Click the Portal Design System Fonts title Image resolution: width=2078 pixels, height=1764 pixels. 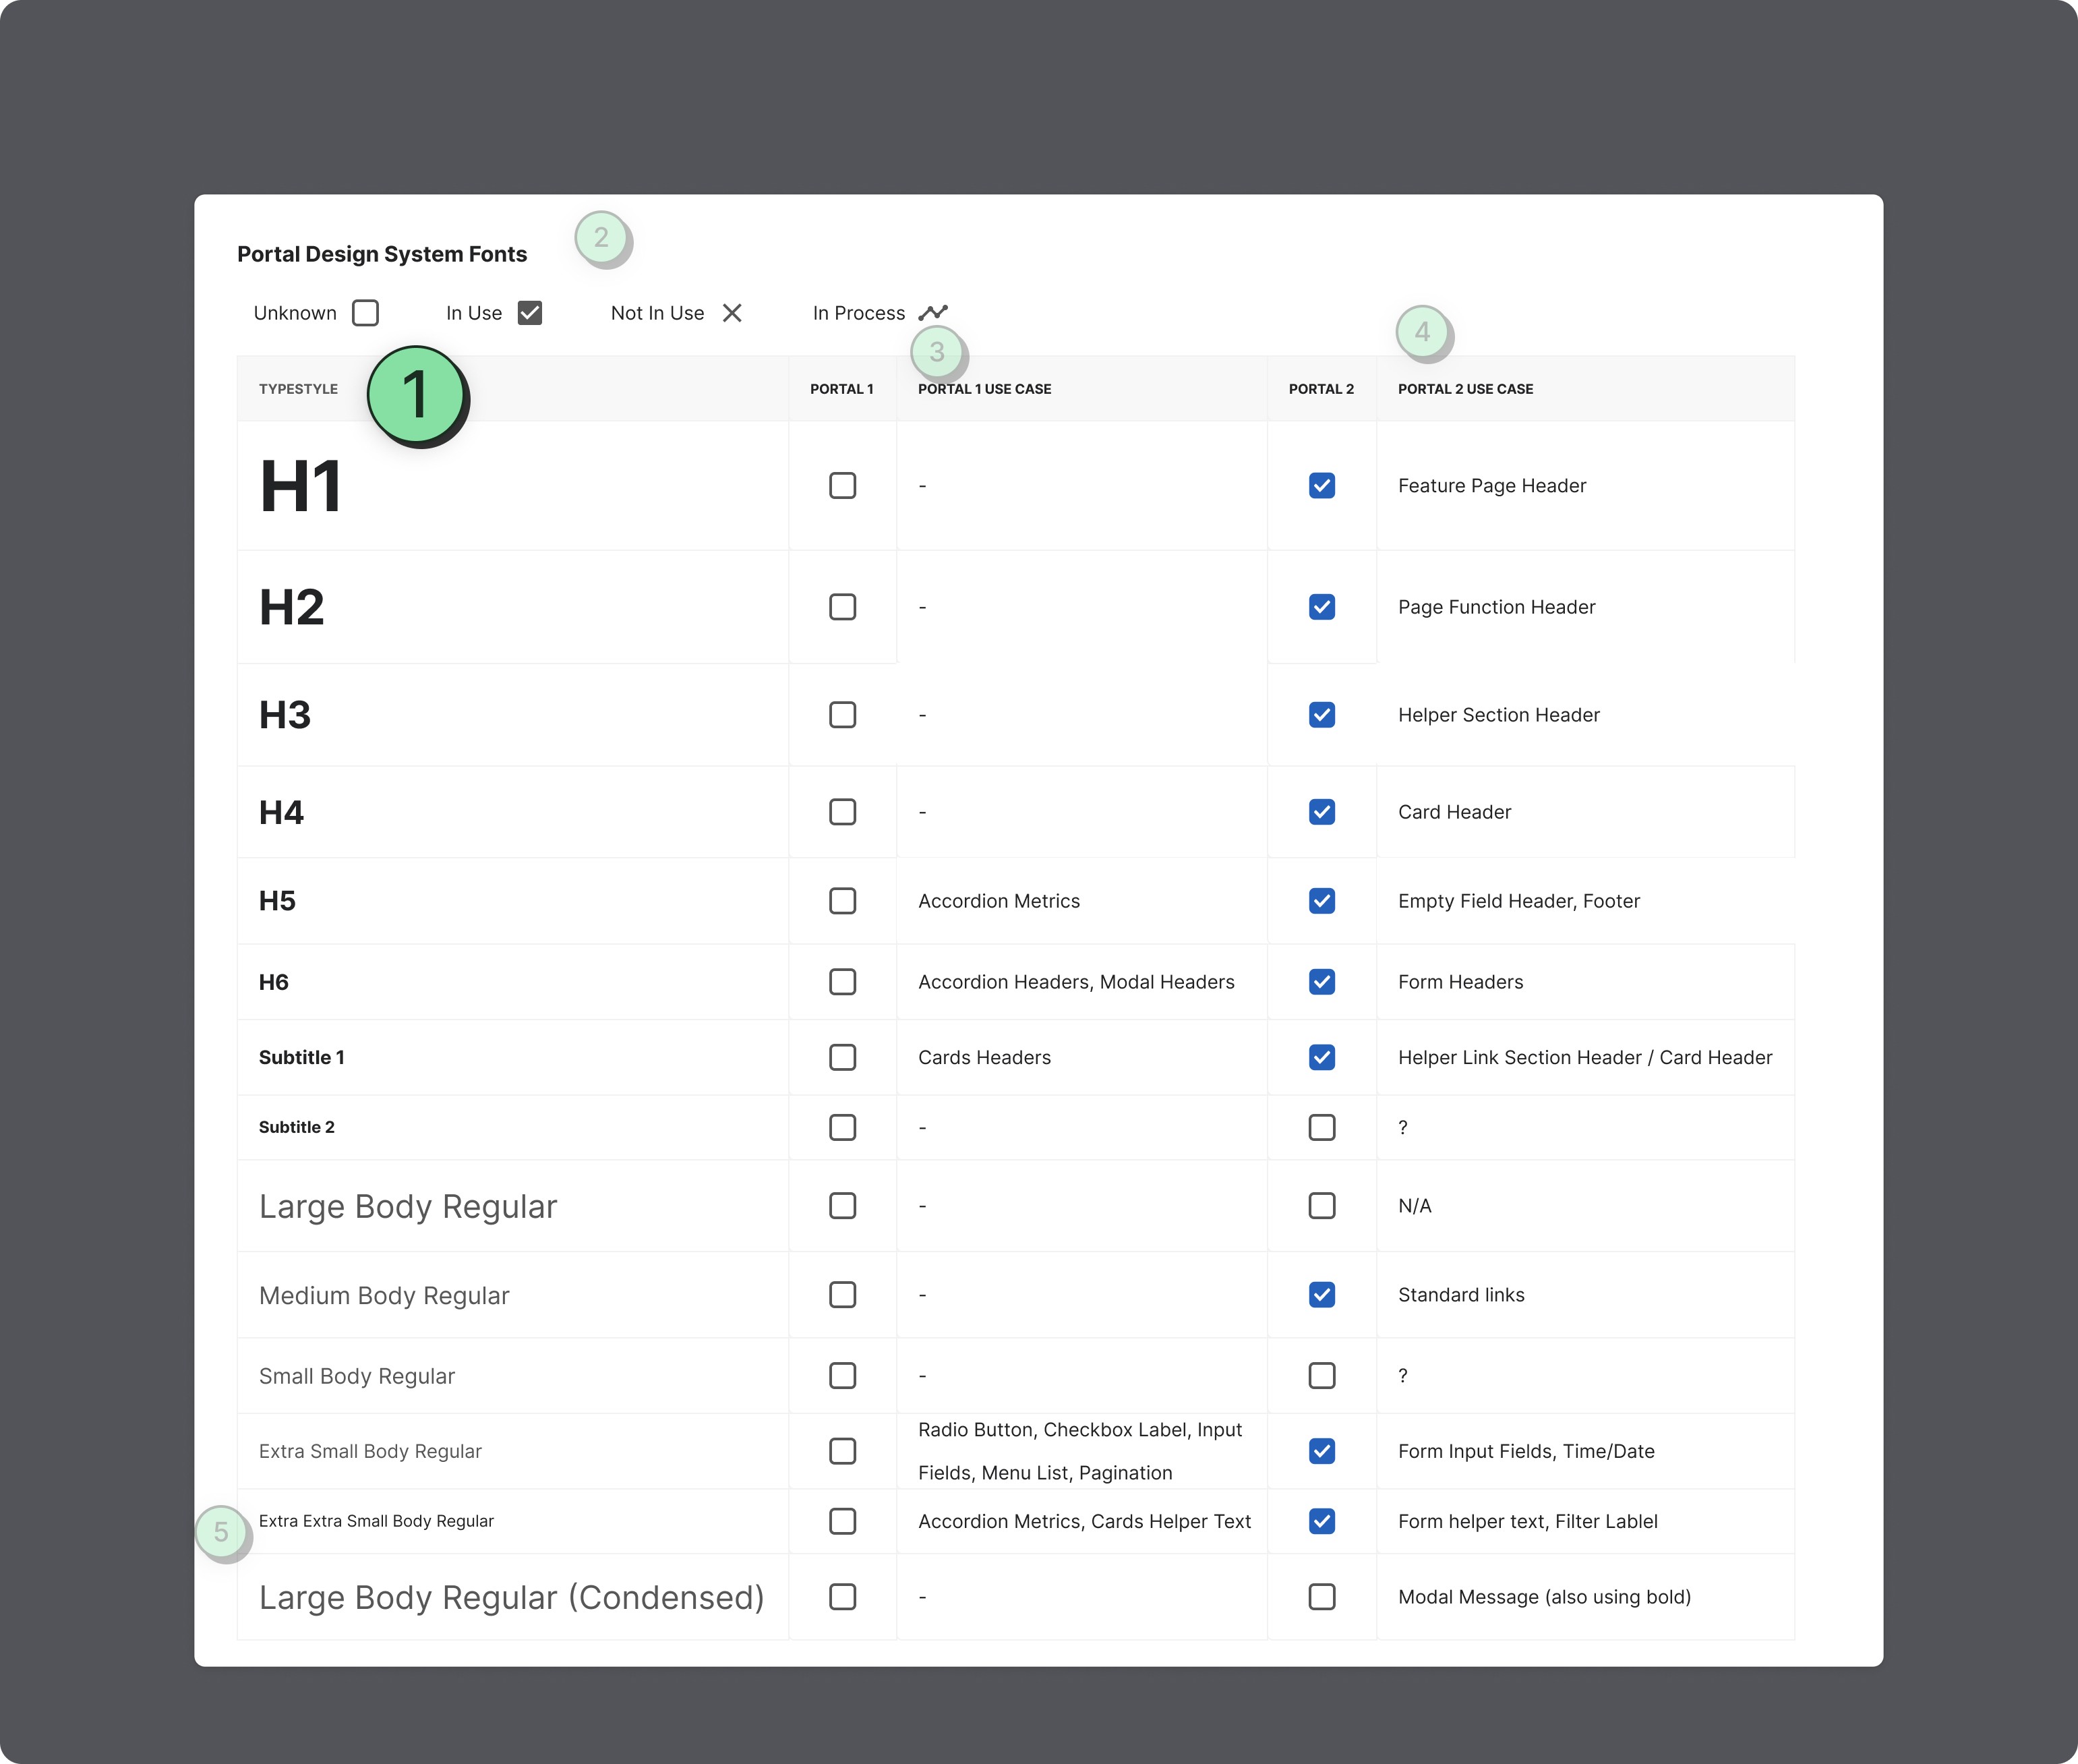point(382,254)
